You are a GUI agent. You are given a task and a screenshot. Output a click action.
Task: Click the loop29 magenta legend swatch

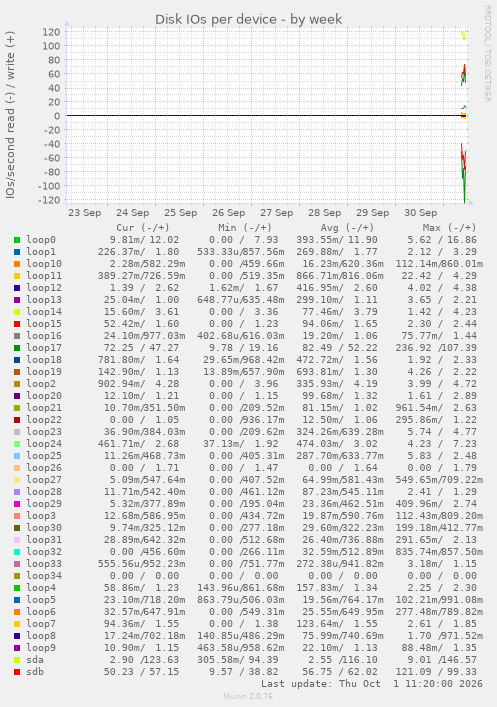point(17,504)
